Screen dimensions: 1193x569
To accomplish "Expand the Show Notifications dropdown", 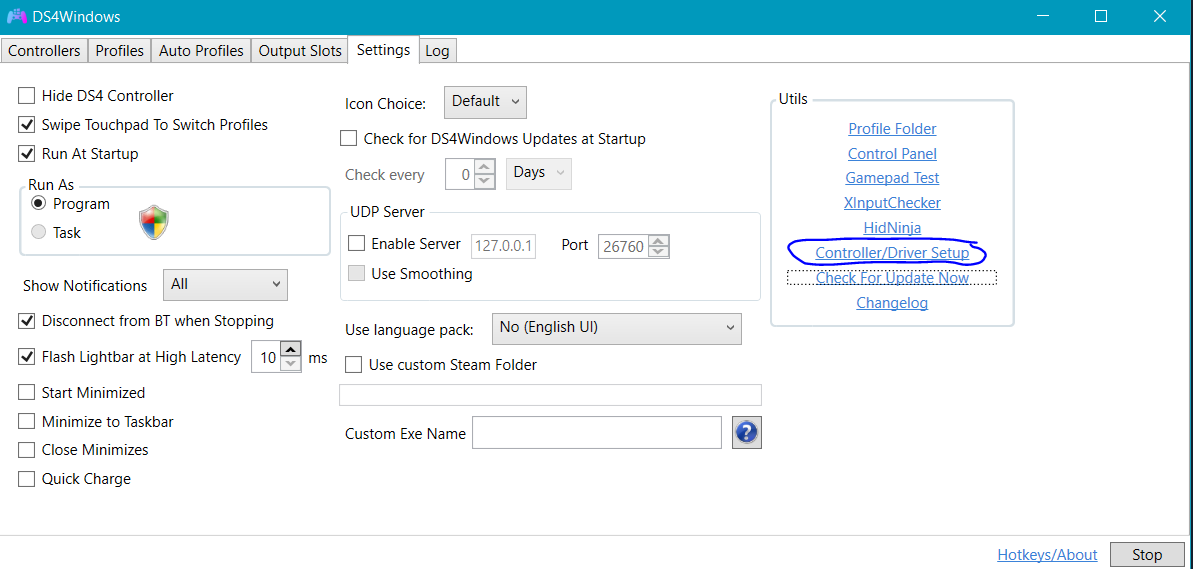I will point(225,285).
